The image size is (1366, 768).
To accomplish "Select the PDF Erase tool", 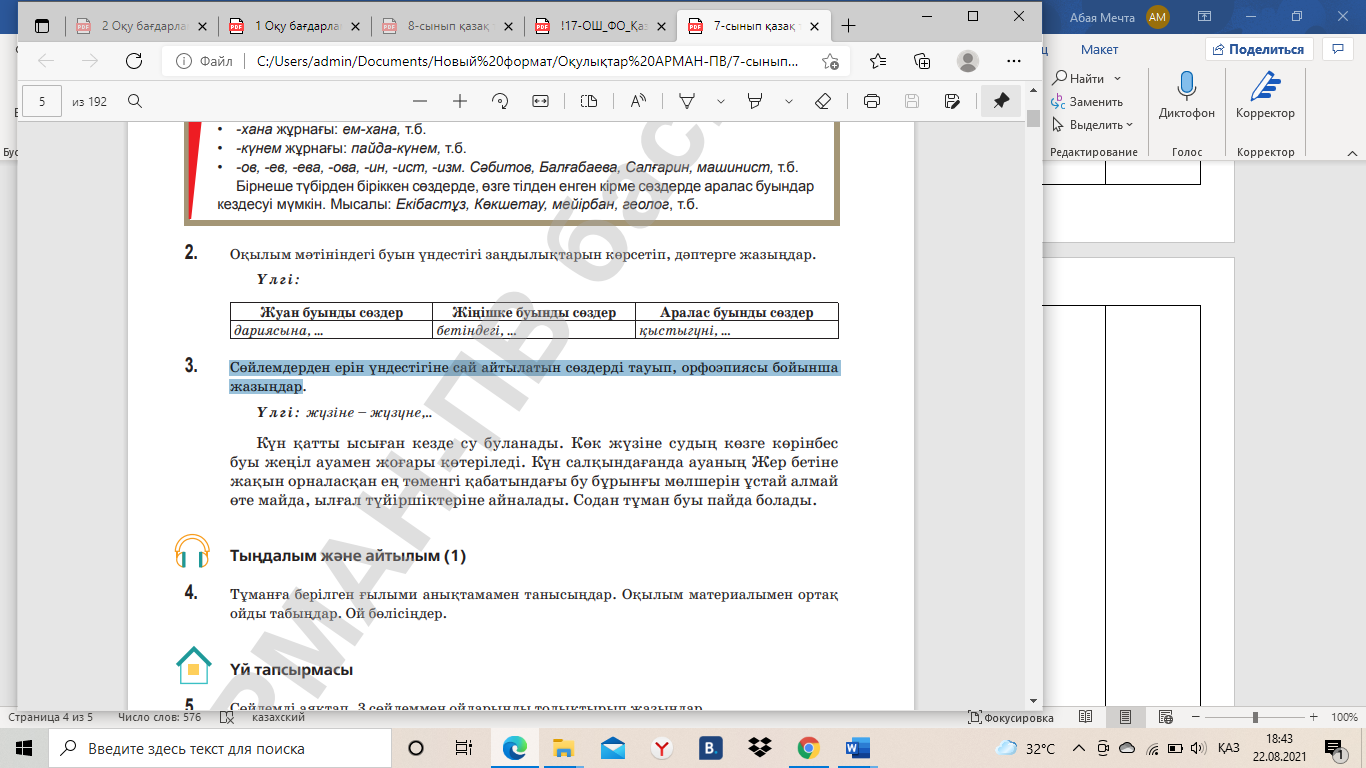I will pyautogui.click(x=823, y=101).
